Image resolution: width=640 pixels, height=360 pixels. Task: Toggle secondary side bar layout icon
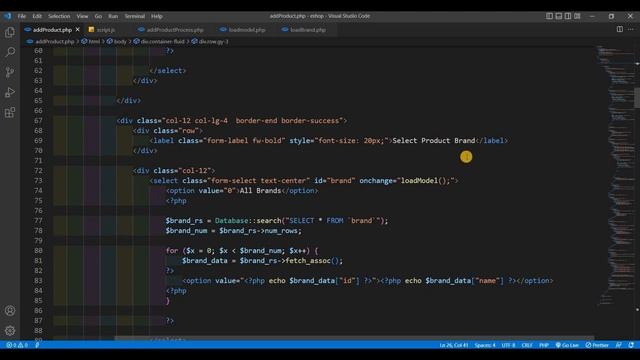pos(568,16)
